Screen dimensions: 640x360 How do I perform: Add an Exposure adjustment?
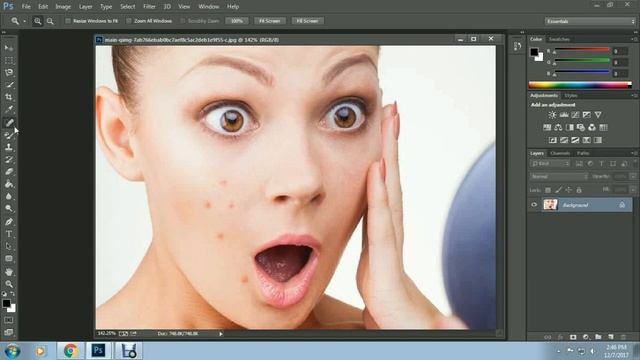pyautogui.click(x=587, y=115)
